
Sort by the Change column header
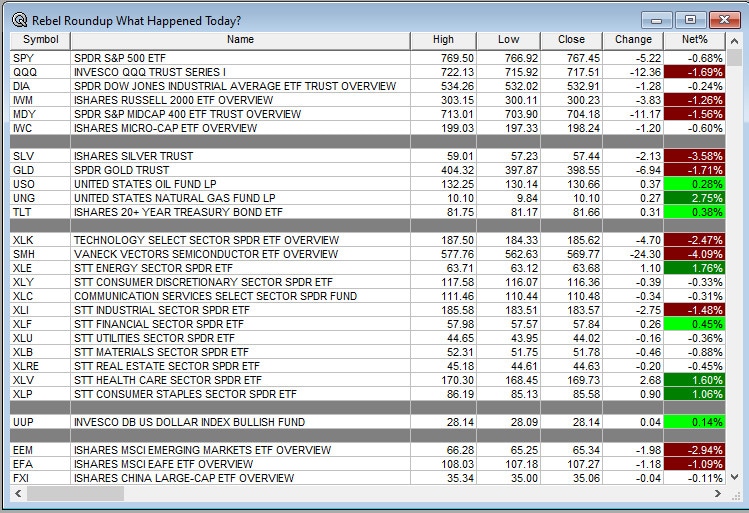(x=633, y=40)
